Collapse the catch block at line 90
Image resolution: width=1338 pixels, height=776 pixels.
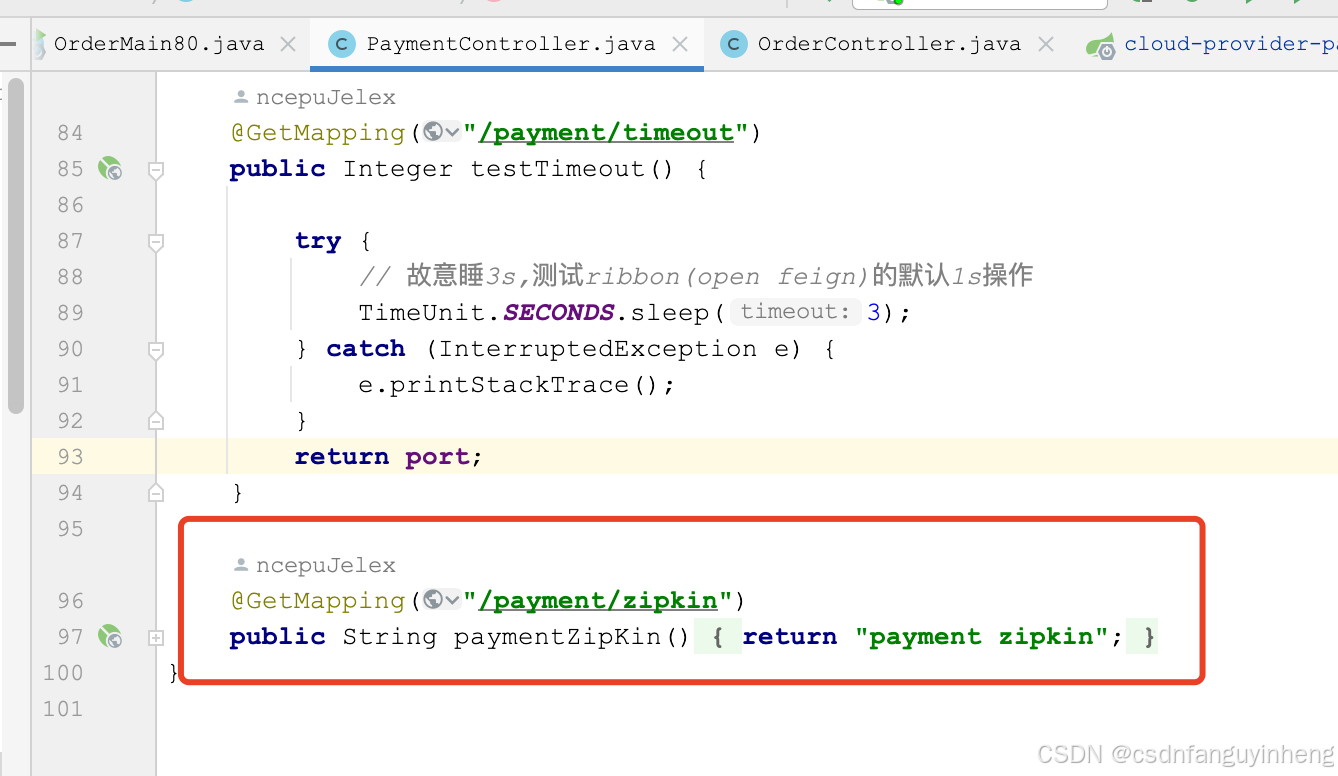coord(156,350)
